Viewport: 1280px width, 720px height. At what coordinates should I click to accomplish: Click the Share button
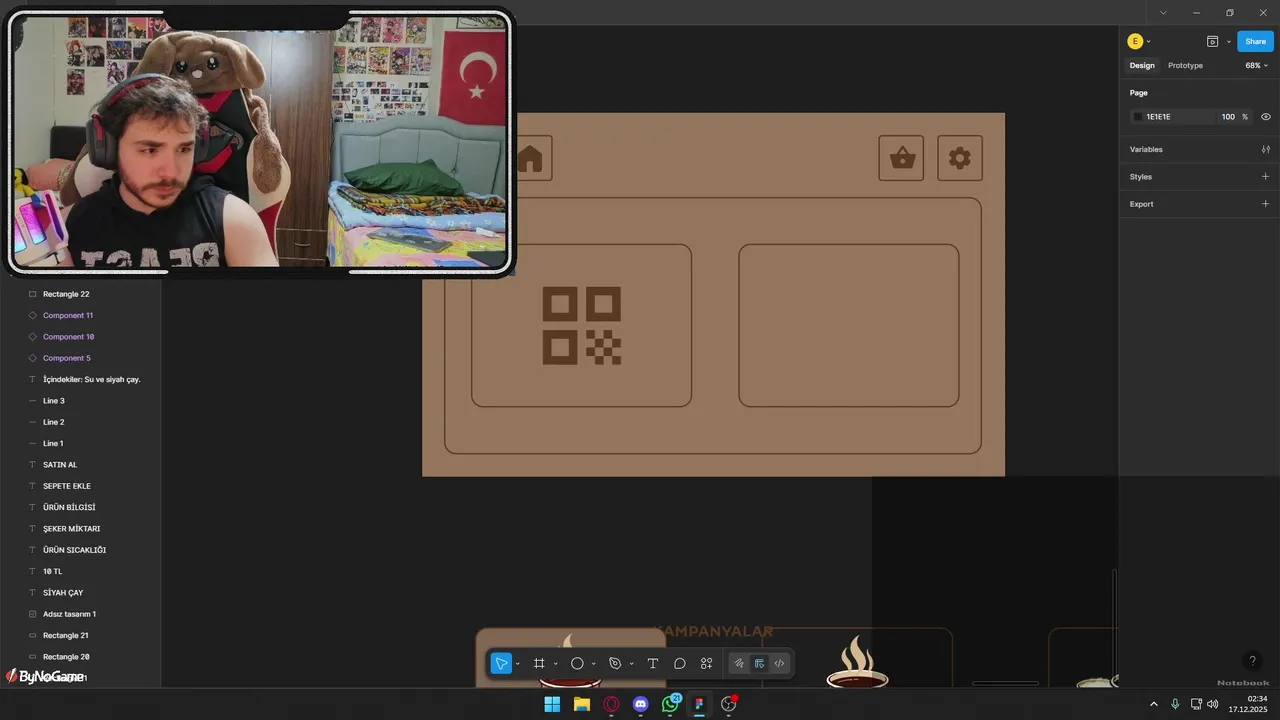click(x=1255, y=41)
